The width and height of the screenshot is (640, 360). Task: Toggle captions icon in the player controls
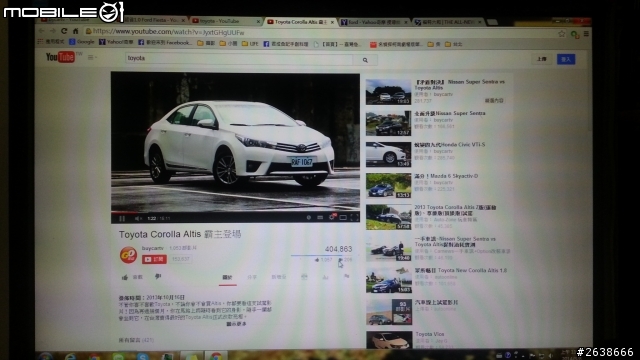(x=320, y=218)
